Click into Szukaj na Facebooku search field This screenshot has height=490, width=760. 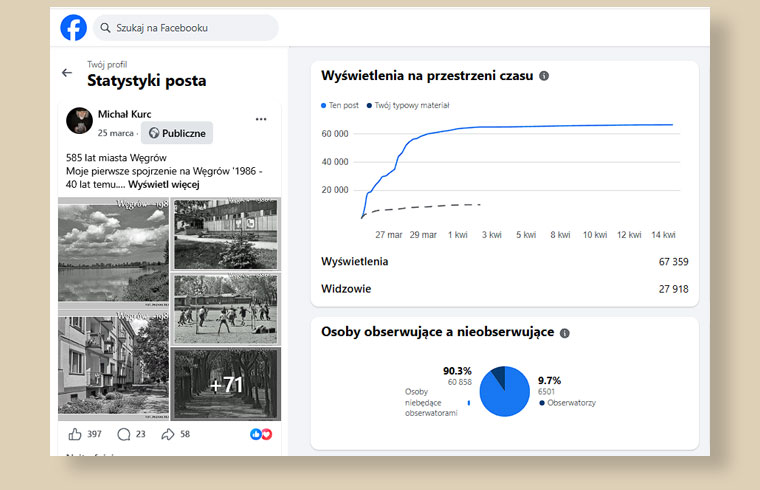point(186,28)
